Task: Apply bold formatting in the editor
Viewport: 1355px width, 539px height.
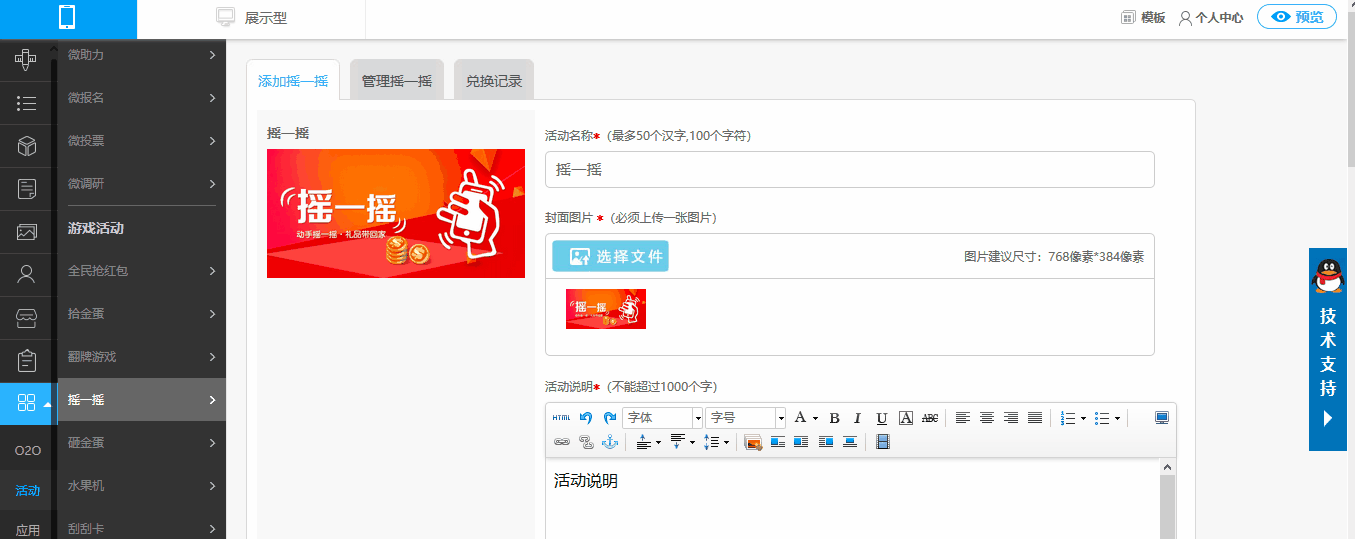Action: pyautogui.click(x=834, y=418)
